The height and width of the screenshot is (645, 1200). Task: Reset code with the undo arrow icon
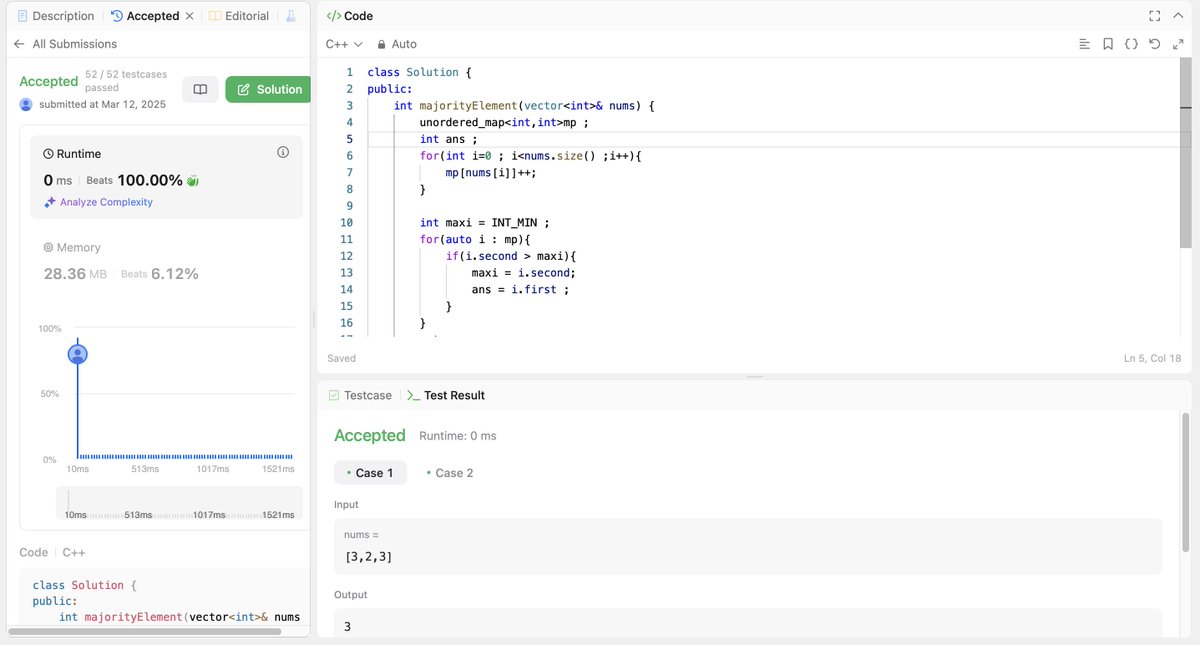point(1154,44)
